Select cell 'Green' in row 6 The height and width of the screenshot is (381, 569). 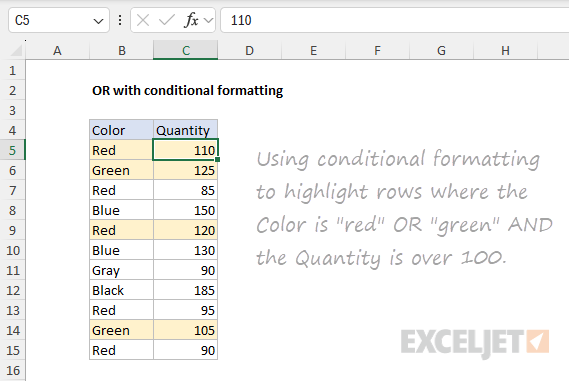click(122, 170)
